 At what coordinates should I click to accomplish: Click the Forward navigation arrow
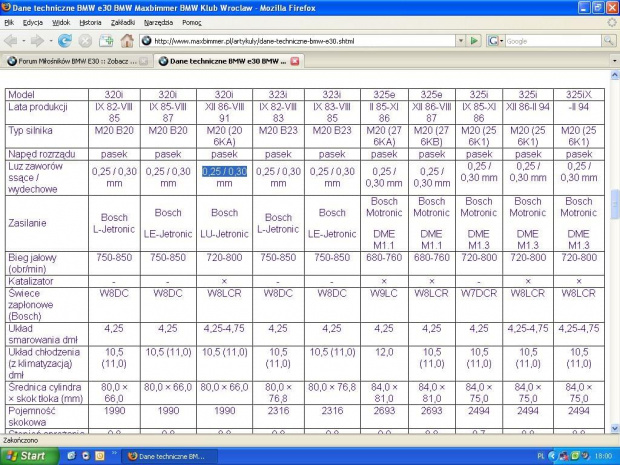coord(37,41)
